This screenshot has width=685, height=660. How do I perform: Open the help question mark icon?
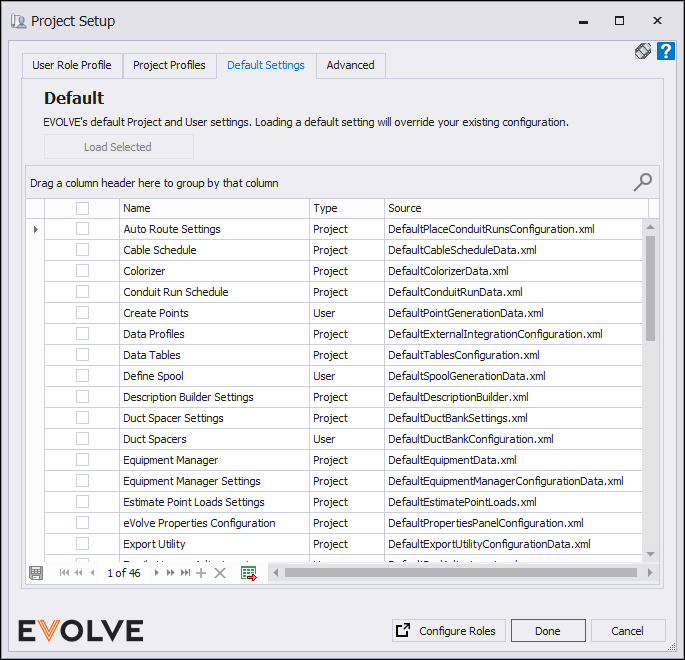click(665, 51)
